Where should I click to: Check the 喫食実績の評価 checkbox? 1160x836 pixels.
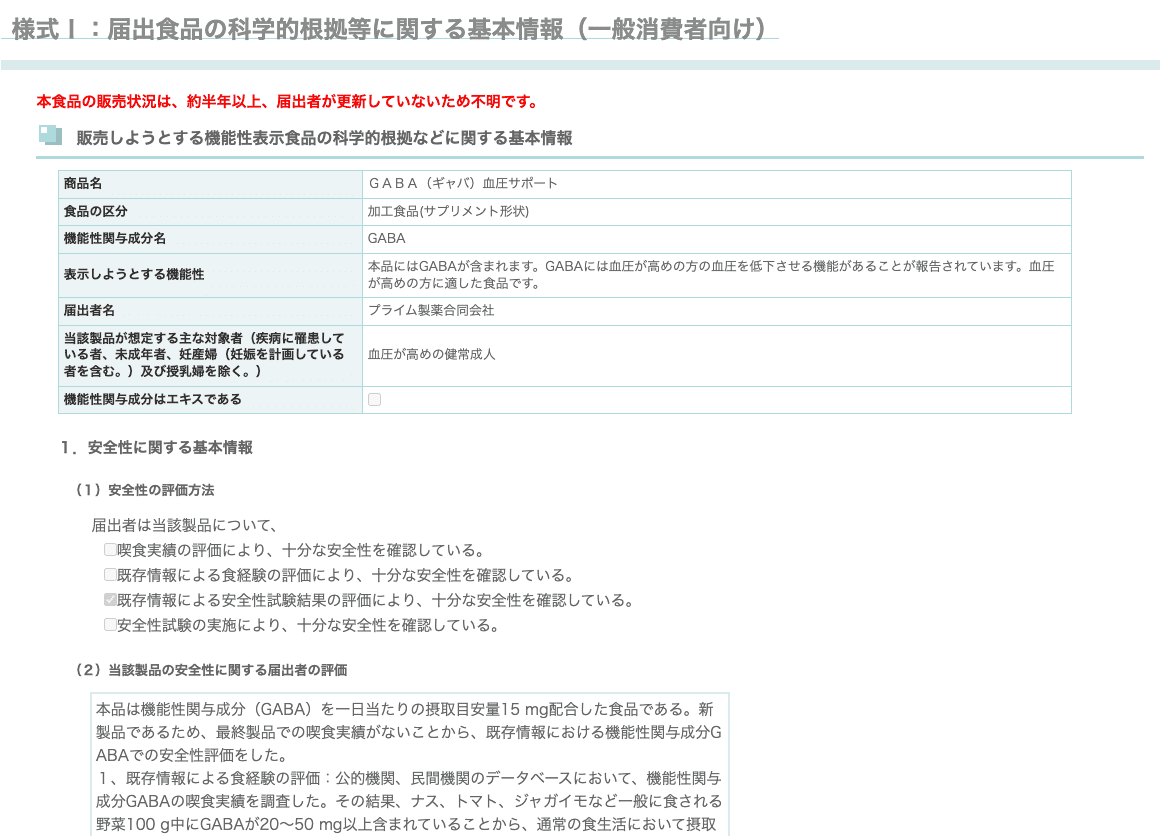coord(110,548)
